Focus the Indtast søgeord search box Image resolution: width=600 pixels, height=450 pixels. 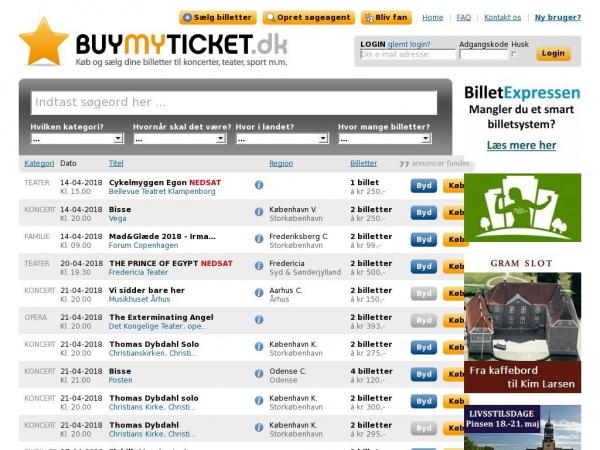click(234, 103)
